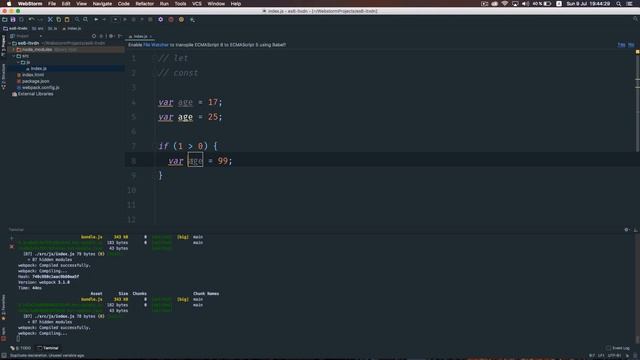Click the number 99 in editor
Viewport: 640px width, 360px height.
[222, 161]
